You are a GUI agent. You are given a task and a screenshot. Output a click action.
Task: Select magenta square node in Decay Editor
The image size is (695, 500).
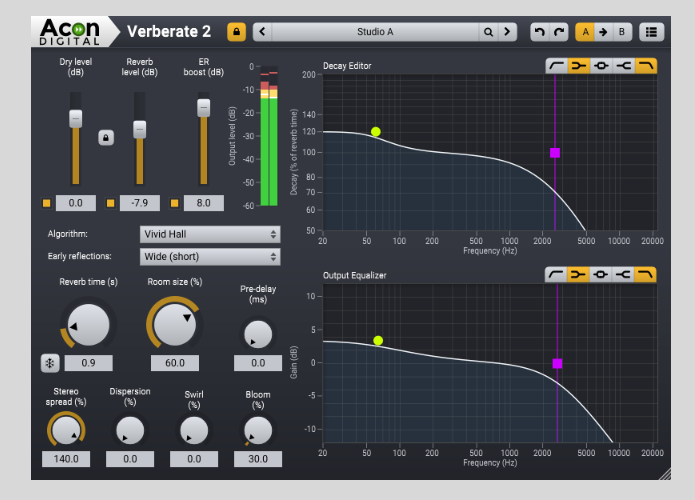coord(555,153)
